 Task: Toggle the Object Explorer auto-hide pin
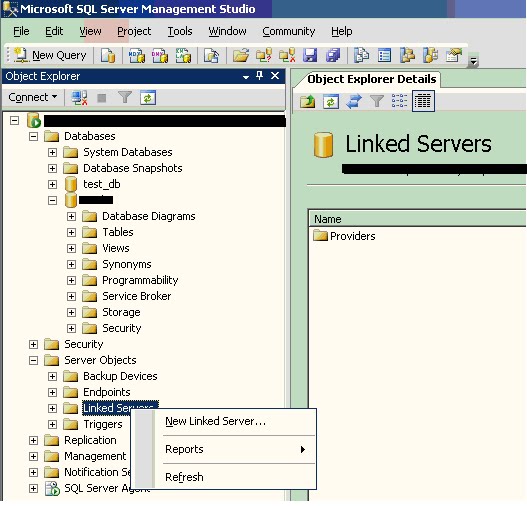click(259, 76)
